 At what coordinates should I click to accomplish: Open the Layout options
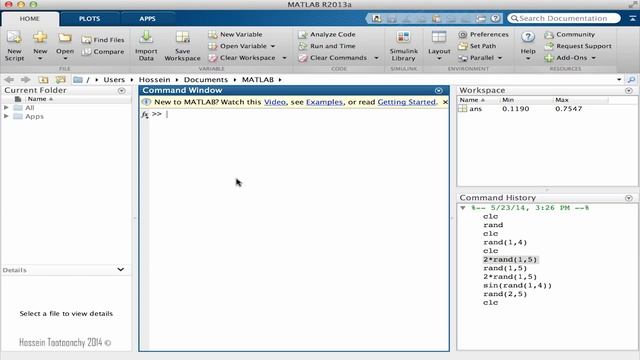(439, 46)
